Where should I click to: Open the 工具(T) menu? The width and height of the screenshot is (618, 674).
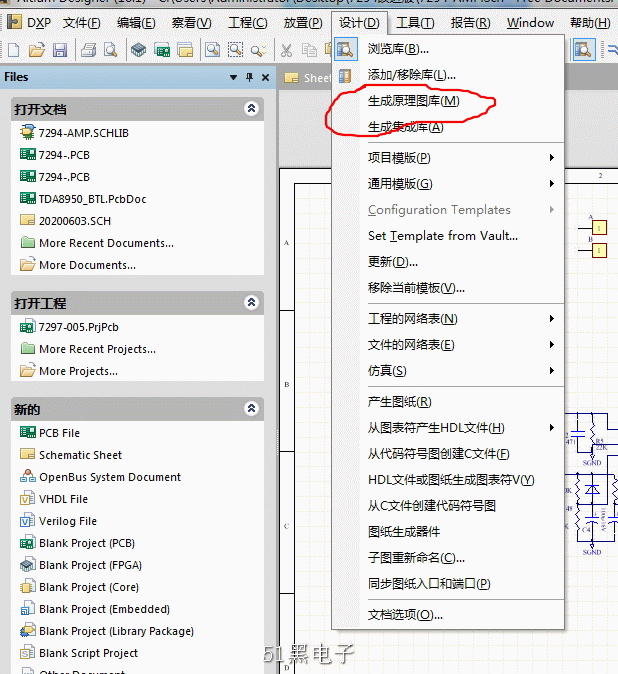click(x=415, y=23)
